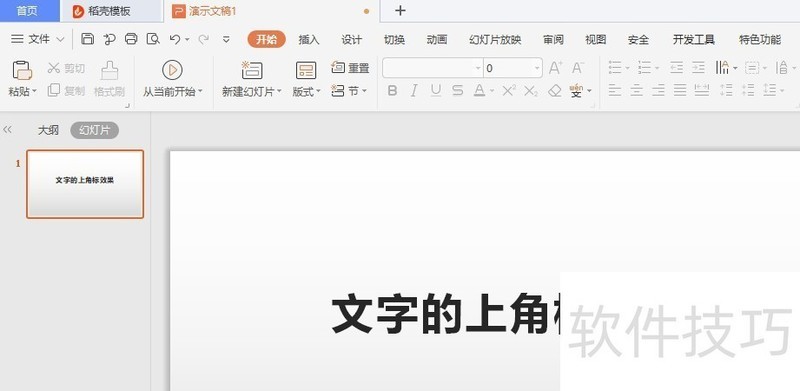Switch to the Slides (幻灯片) panel view
This screenshot has width=800, height=391.
pyautogui.click(x=94, y=130)
